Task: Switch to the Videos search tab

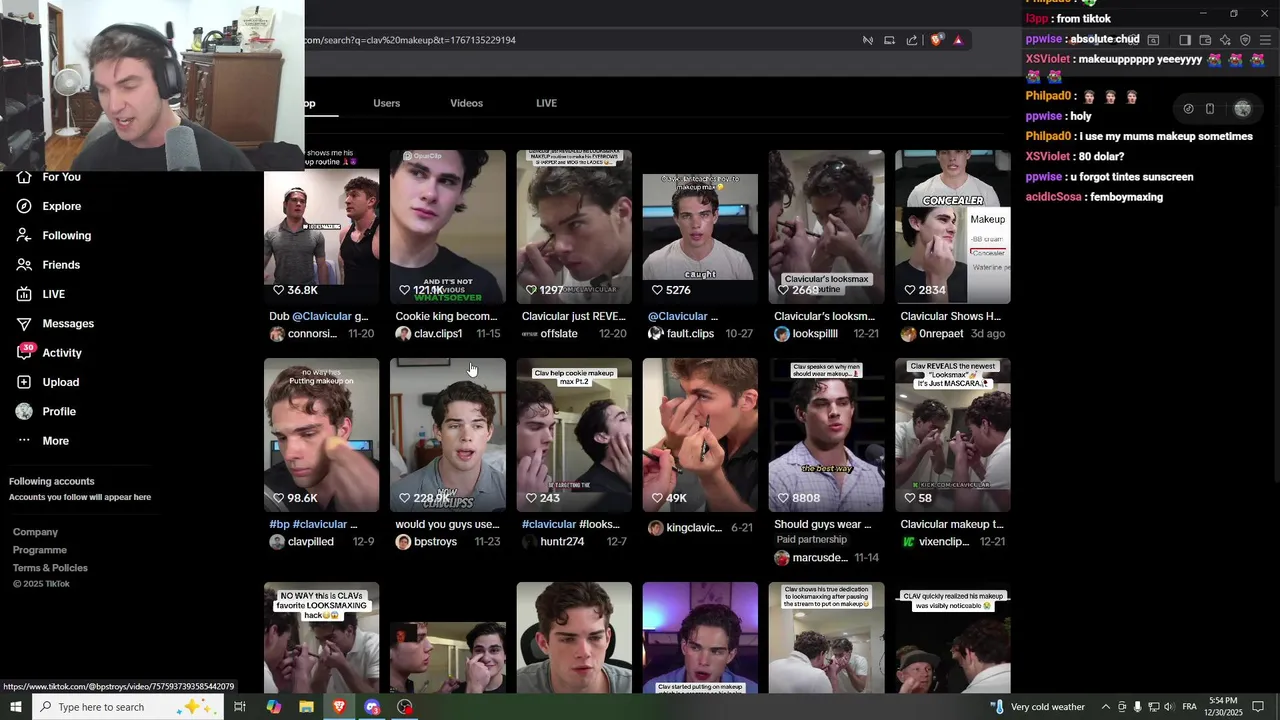Action: tap(466, 103)
